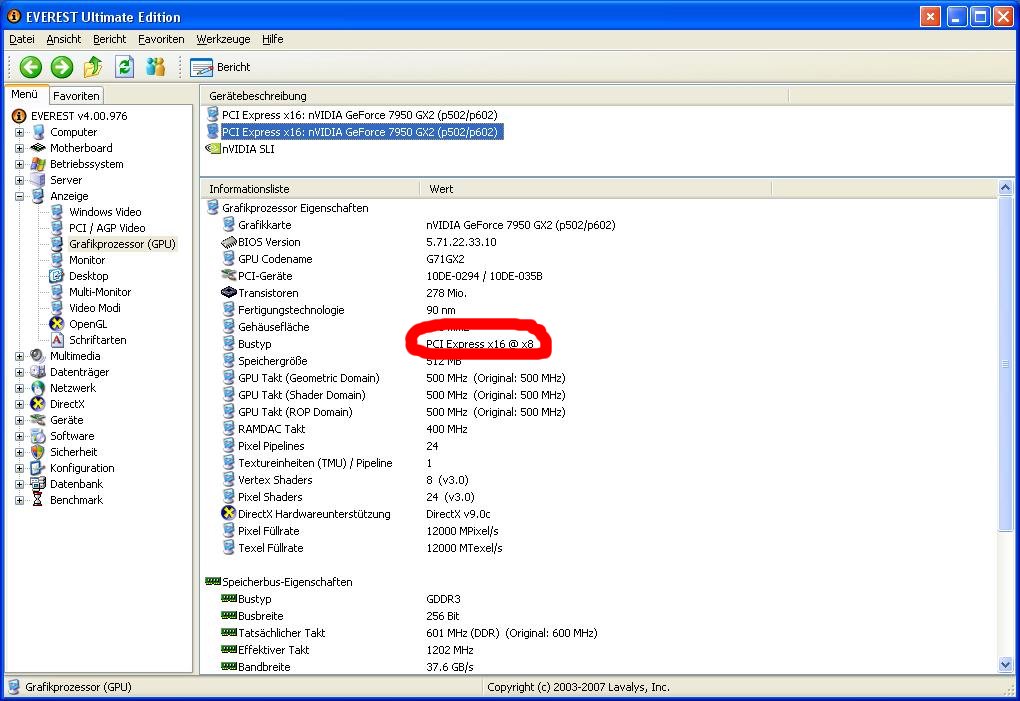This screenshot has height=701, width=1020.
Task: Expand the Betriebssystem tree node
Action: pos(20,164)
